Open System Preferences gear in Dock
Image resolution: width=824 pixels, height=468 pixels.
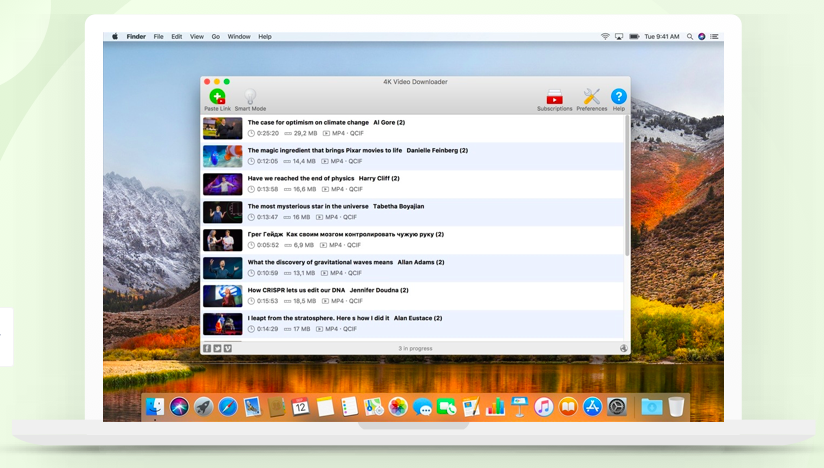(617, 407)
